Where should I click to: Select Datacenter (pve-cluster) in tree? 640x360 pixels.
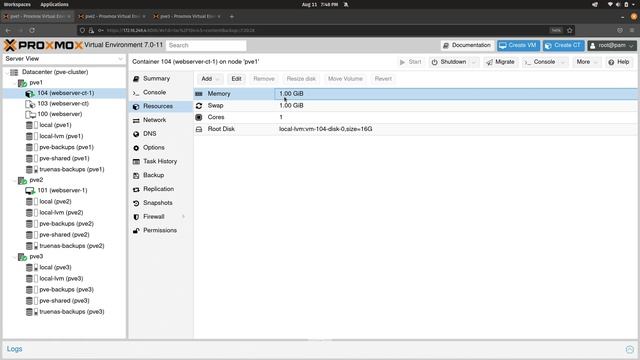55,72
